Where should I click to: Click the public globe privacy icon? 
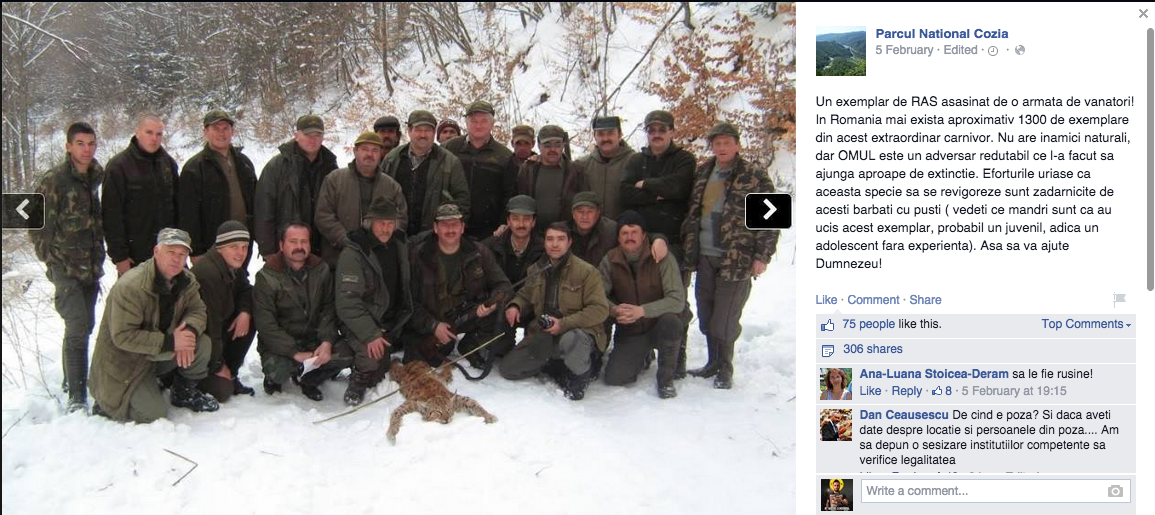(1019, 50)
